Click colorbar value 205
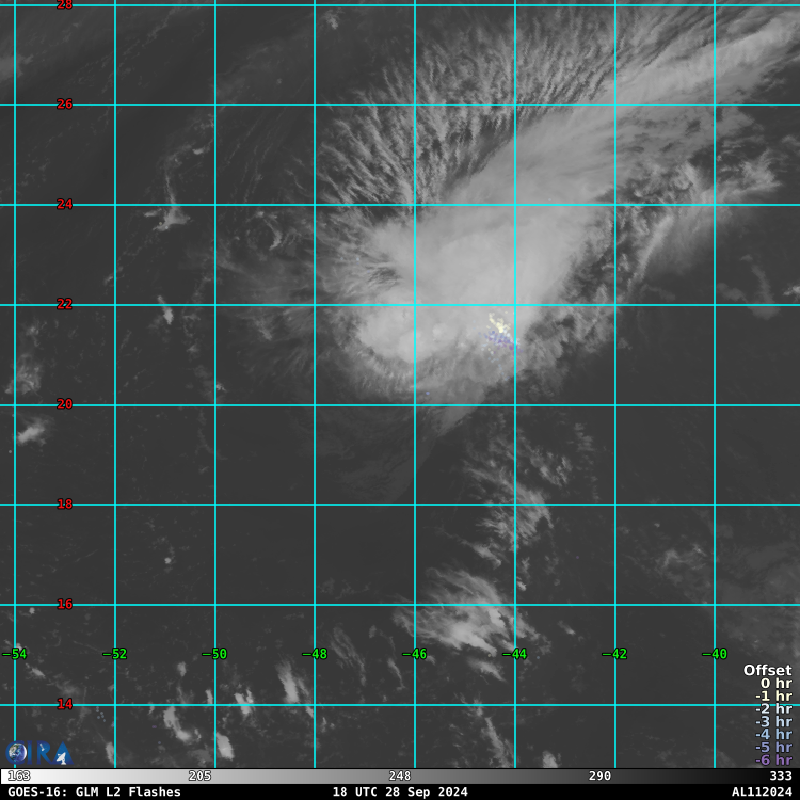The width and height of the screenshot is (800, 800). [199, 776]
